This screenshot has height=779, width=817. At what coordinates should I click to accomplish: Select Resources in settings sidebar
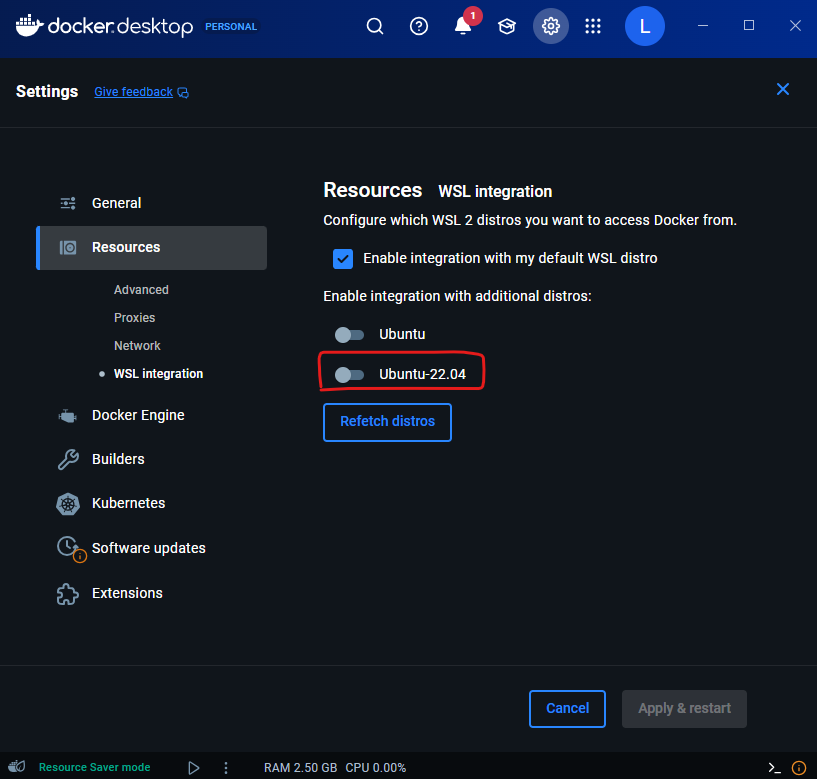click(152, 248)
